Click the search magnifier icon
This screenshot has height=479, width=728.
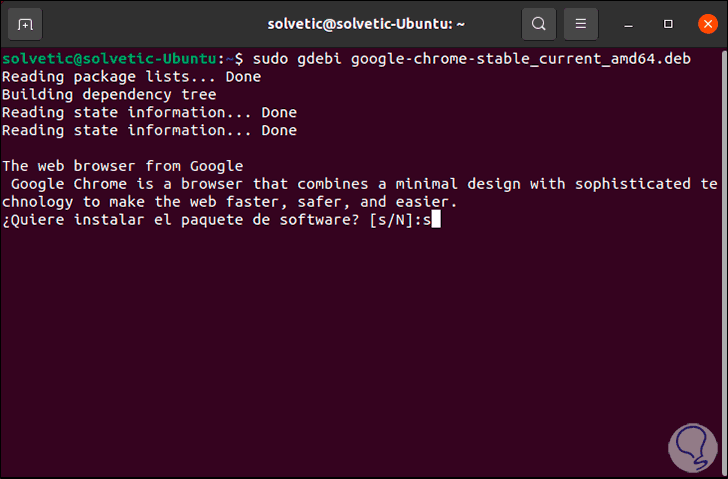[x=539, y=23]
